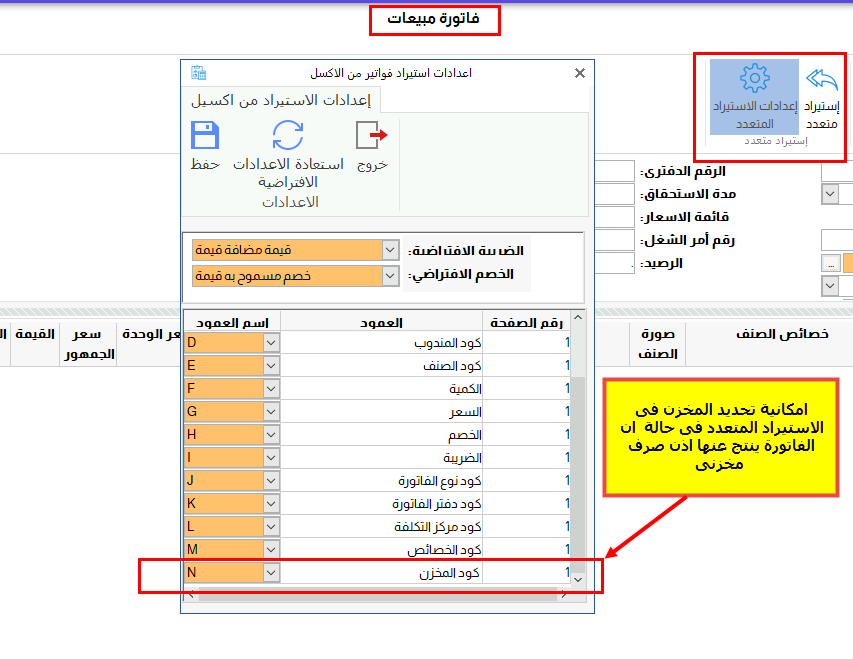Click إستيراد متعدد arrow icon
Viewport: 853px width, 659px height.
(821, 79)
